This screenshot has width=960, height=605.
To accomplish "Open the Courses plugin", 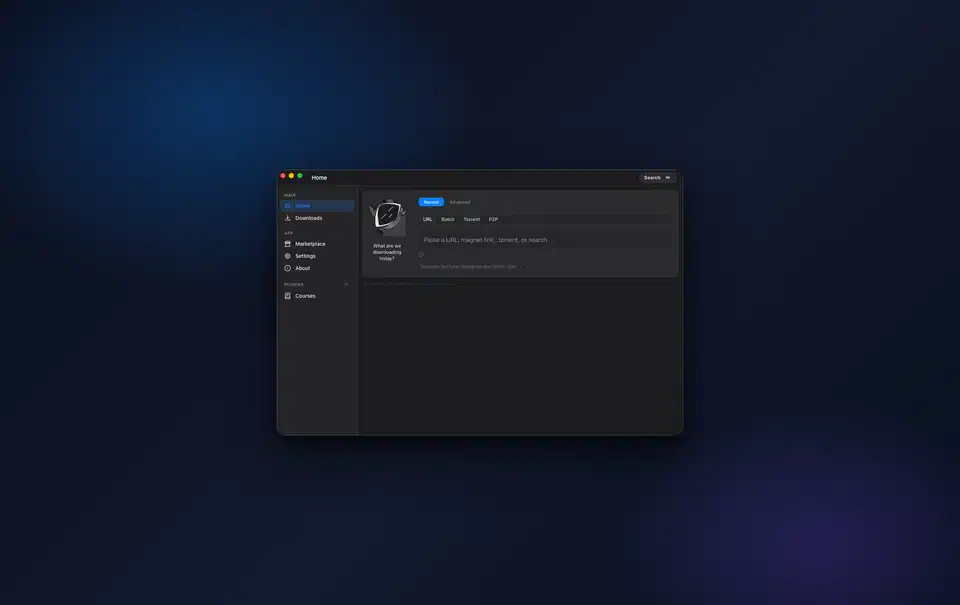I will 317,296.
